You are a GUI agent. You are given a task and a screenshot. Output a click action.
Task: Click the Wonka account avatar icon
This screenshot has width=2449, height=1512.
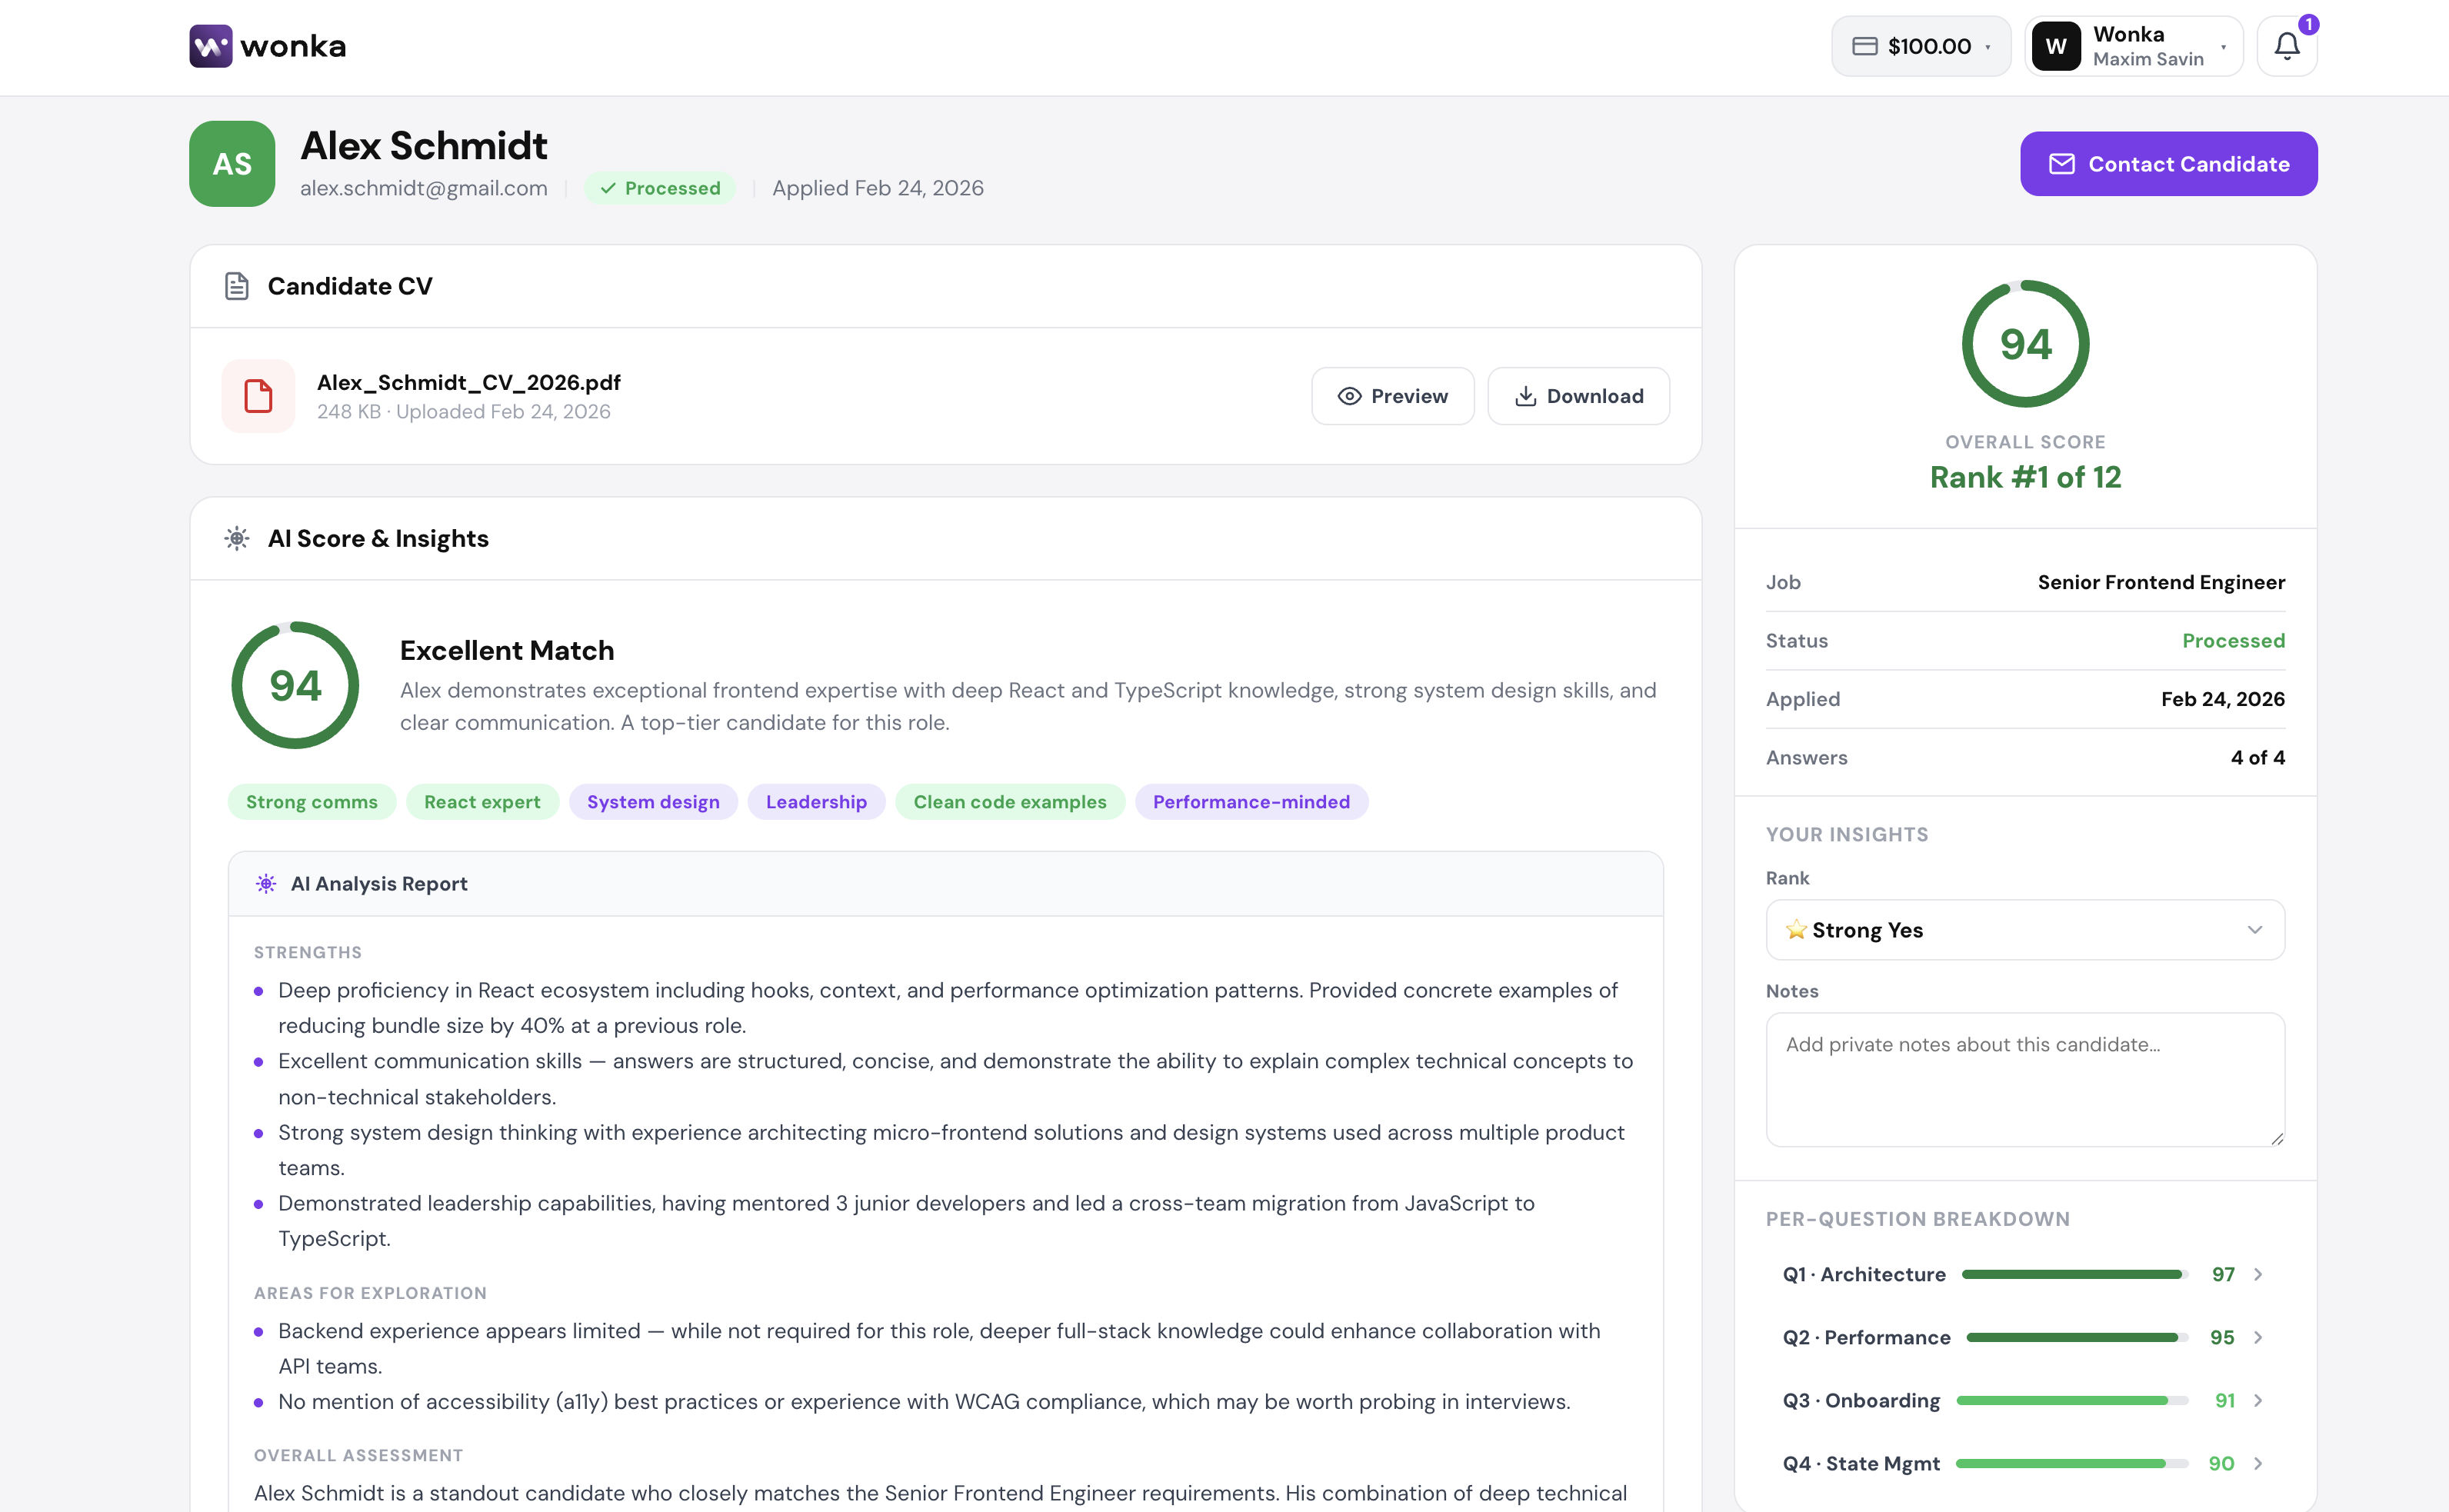click(x=2056, y=46)
